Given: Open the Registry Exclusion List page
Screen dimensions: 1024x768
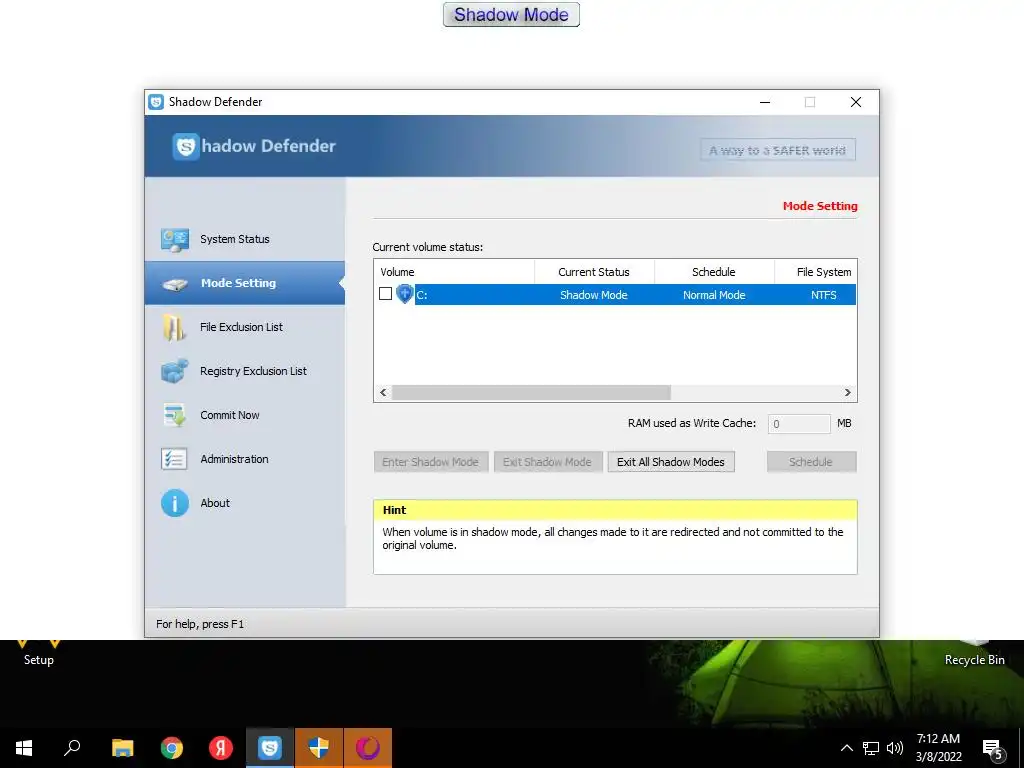Looking at the screenshot, I should coord(245,371).
